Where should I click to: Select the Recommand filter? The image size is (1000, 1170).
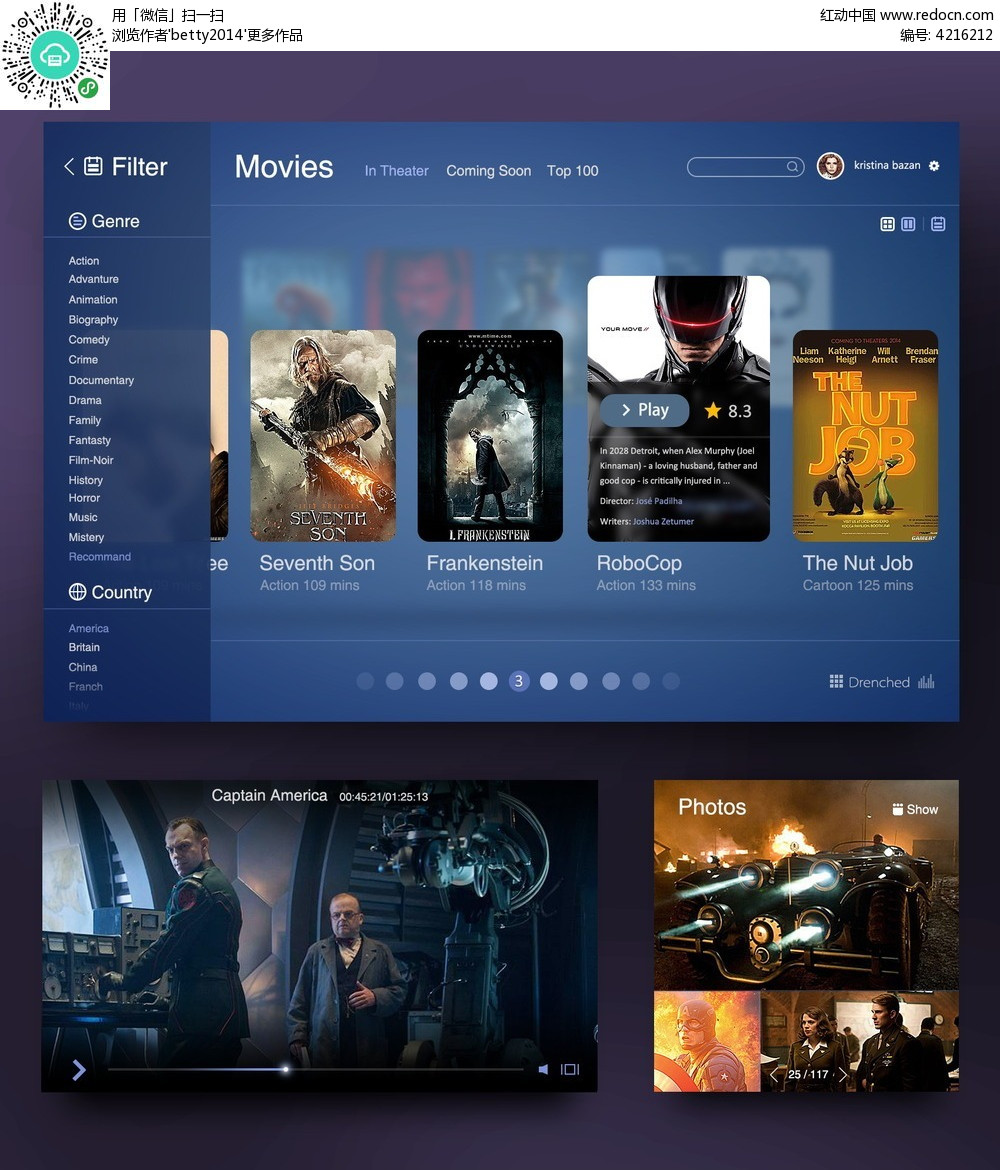pyautogui.click(x=100, y=557)
